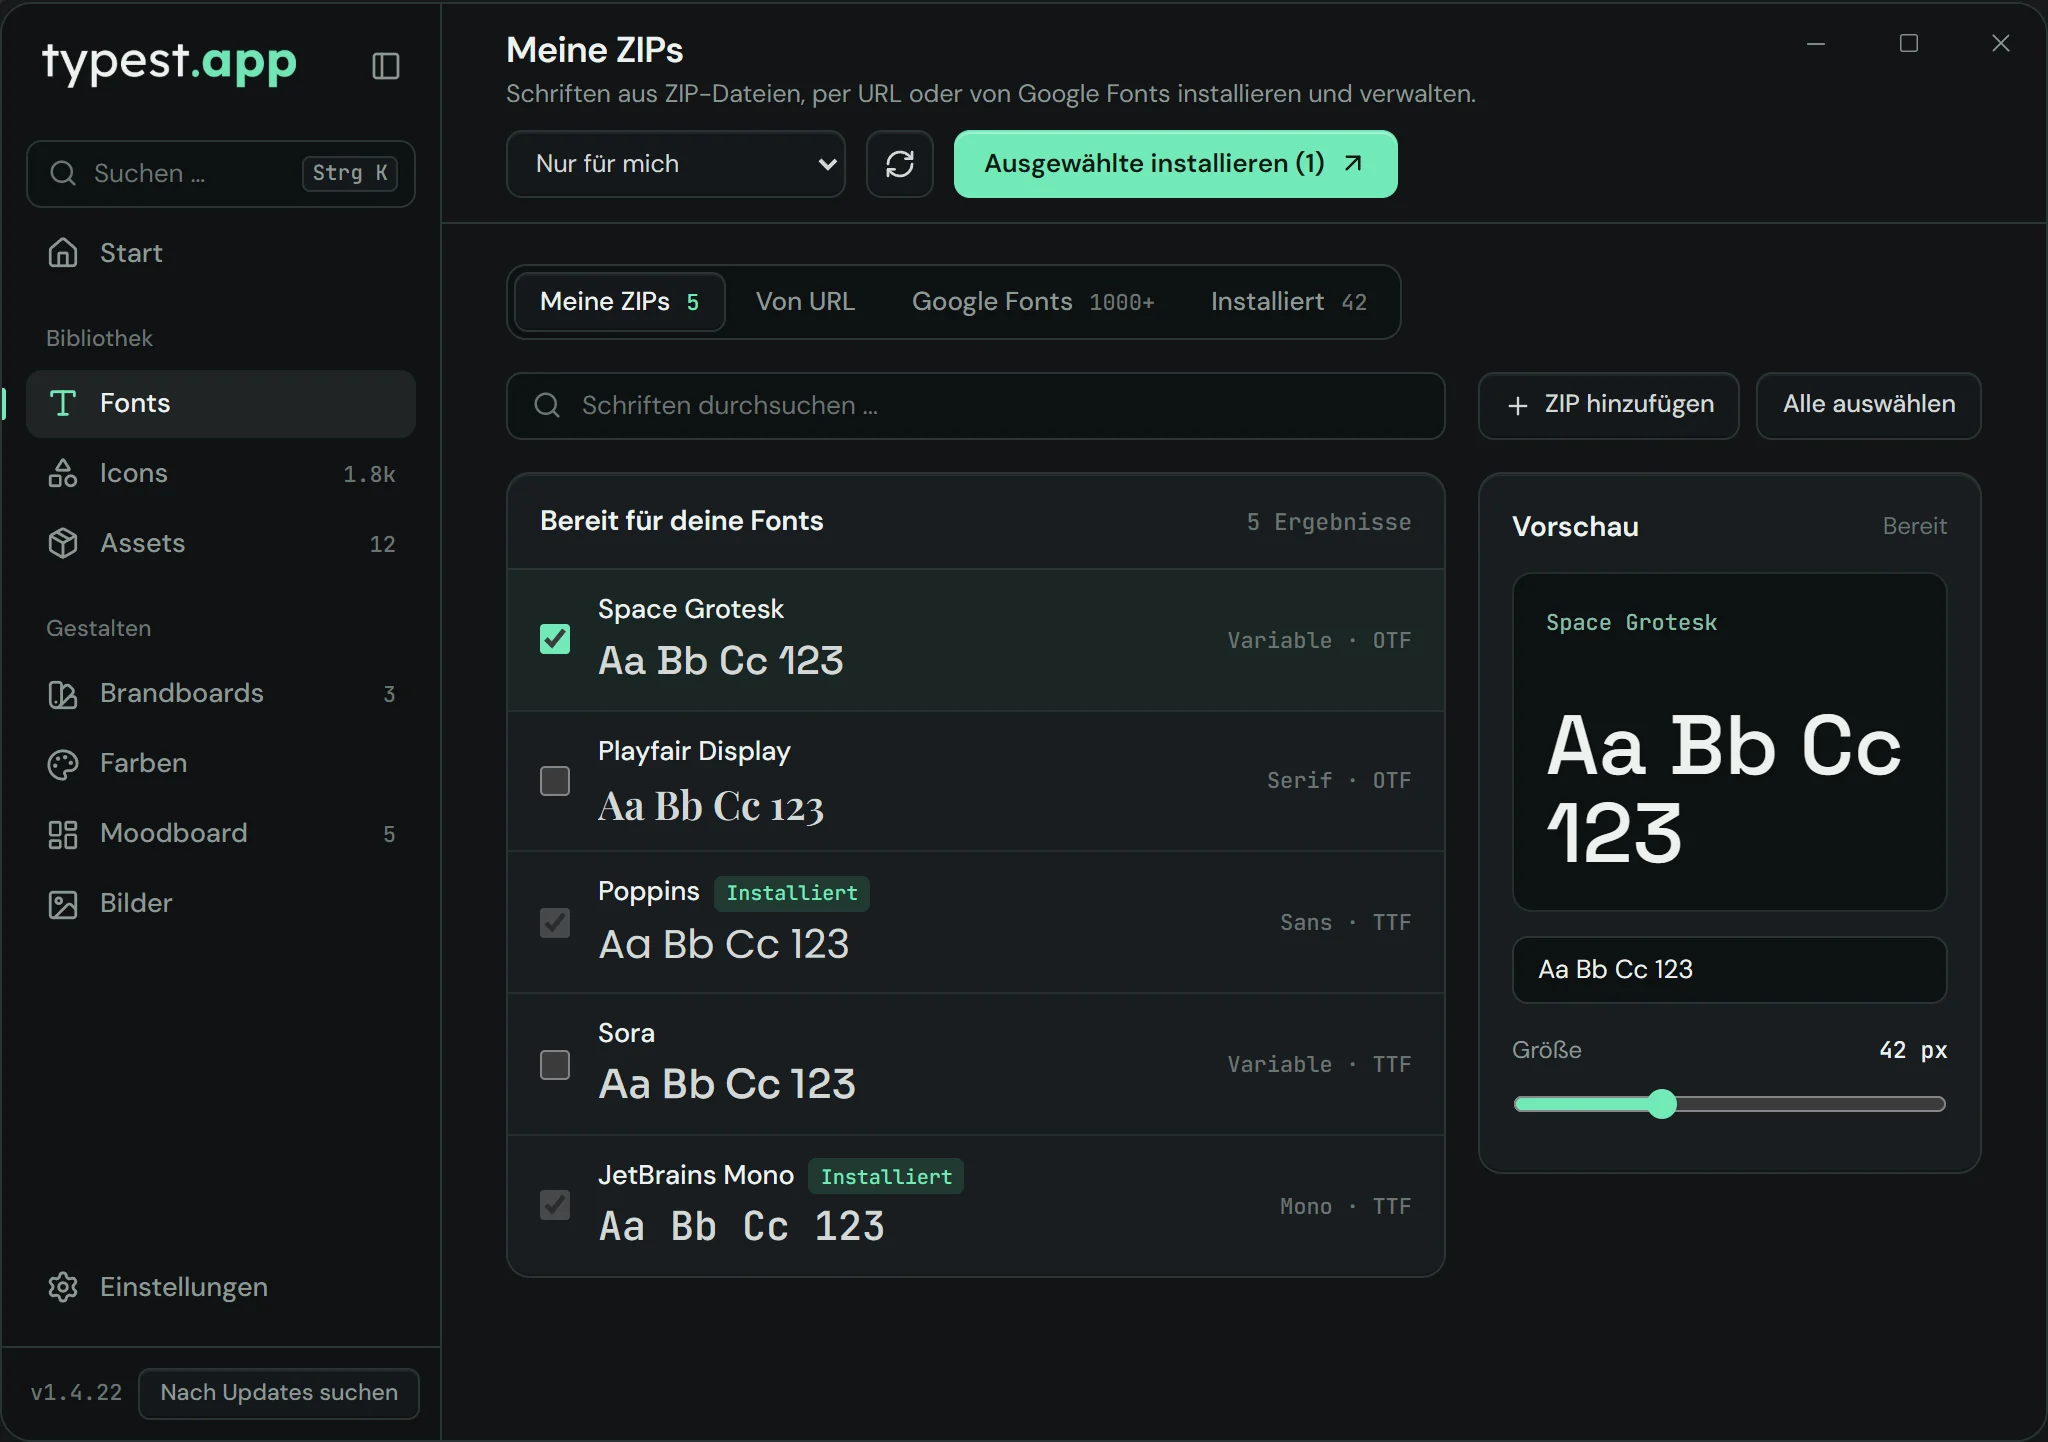The width and height of the screenshot is (2048, 1442).
Task: Open Start via the home icon
Action: pos(63,253)
